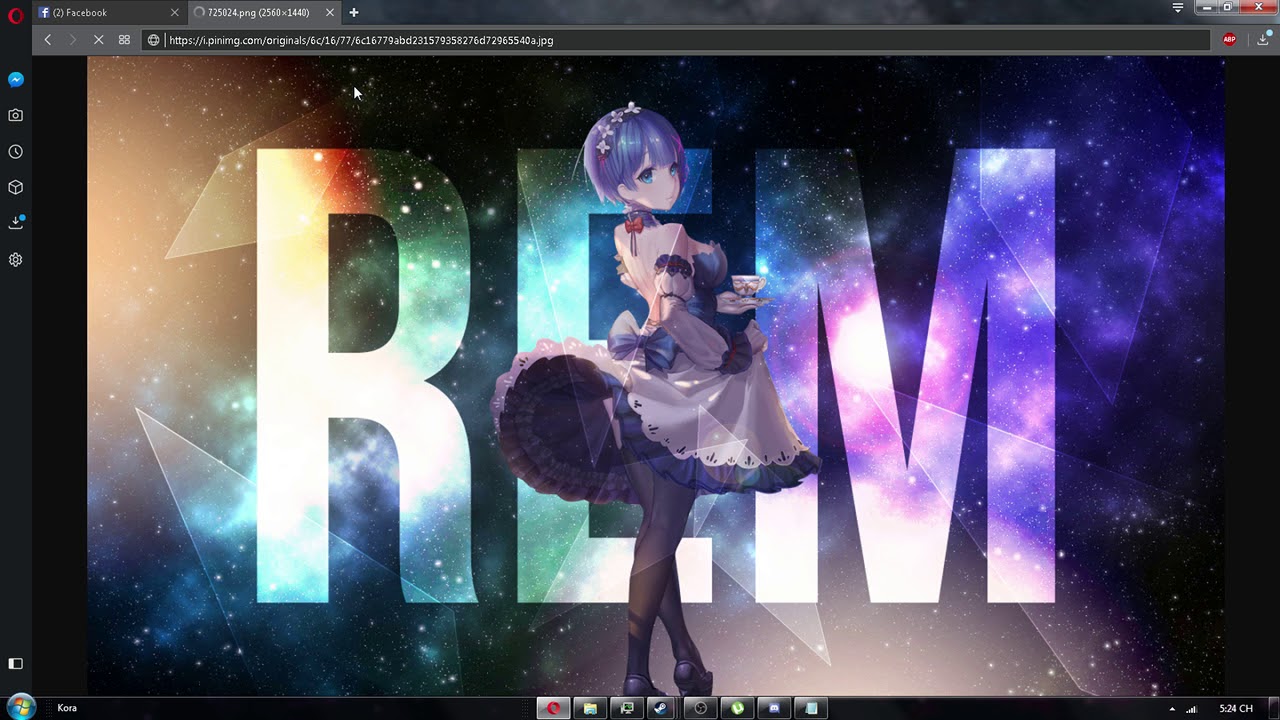Viewport: 1280px width, 720px height.
Task: Open the network signal tray icon
Action: 1191,709
